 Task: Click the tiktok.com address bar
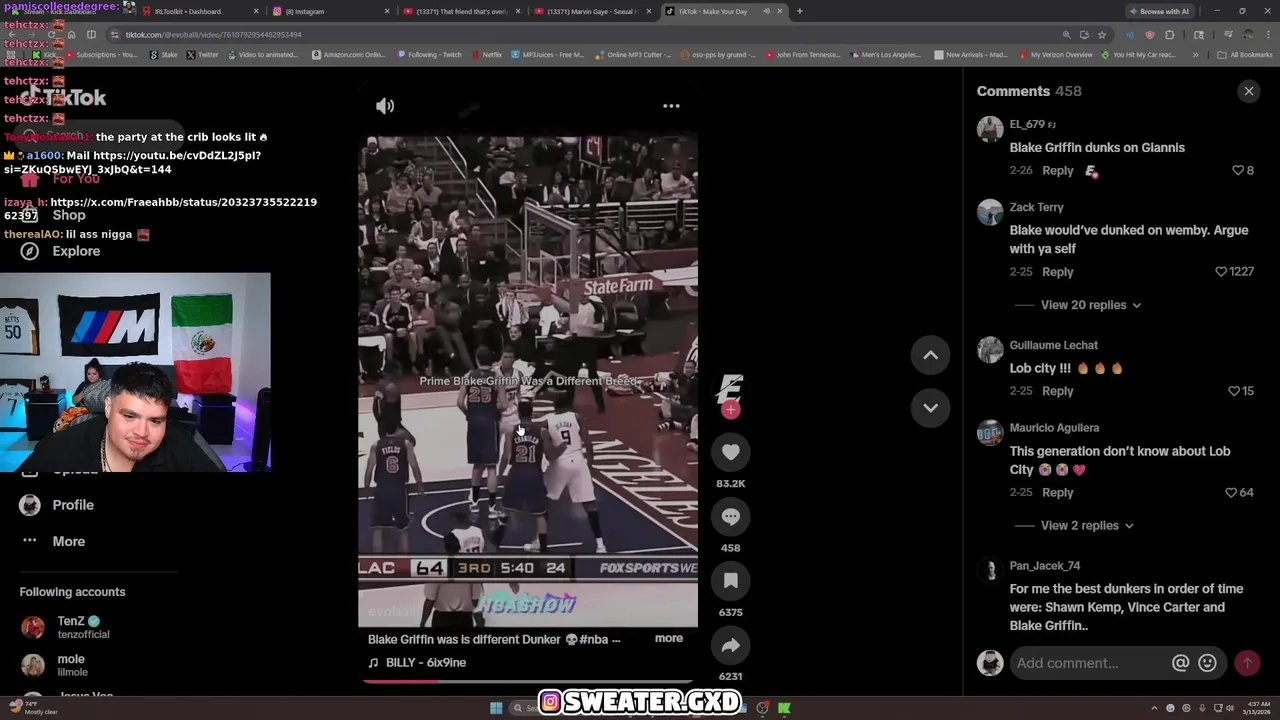point(580,34)
